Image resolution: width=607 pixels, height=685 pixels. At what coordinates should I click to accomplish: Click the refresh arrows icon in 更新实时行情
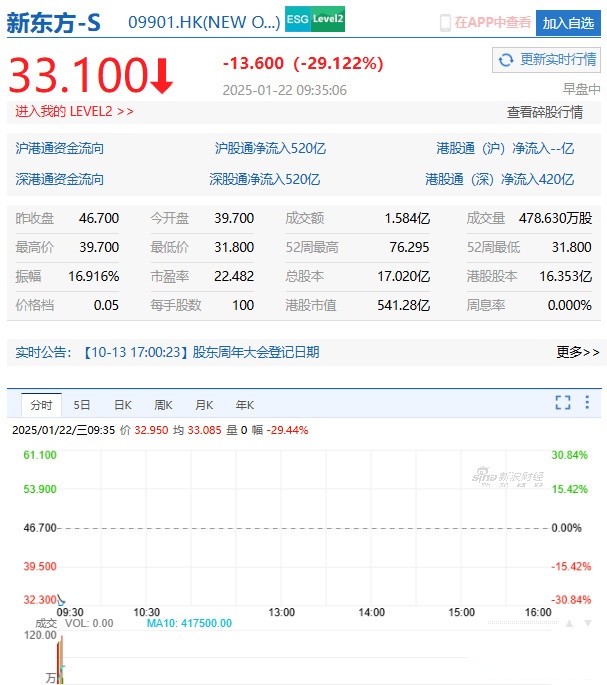(506, 60)
